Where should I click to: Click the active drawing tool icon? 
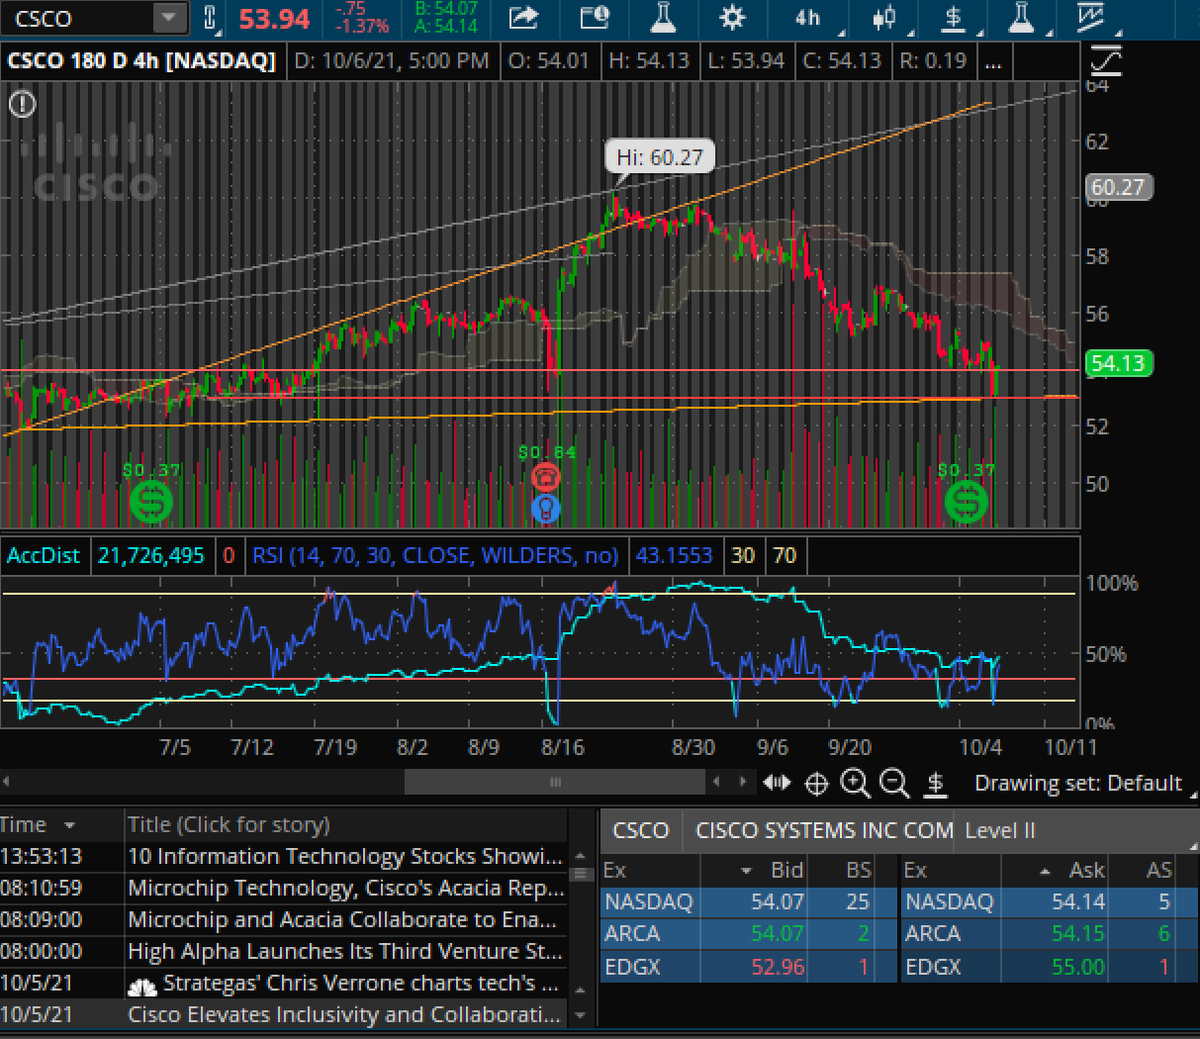pyautogui.click(x=1106, y=61)
